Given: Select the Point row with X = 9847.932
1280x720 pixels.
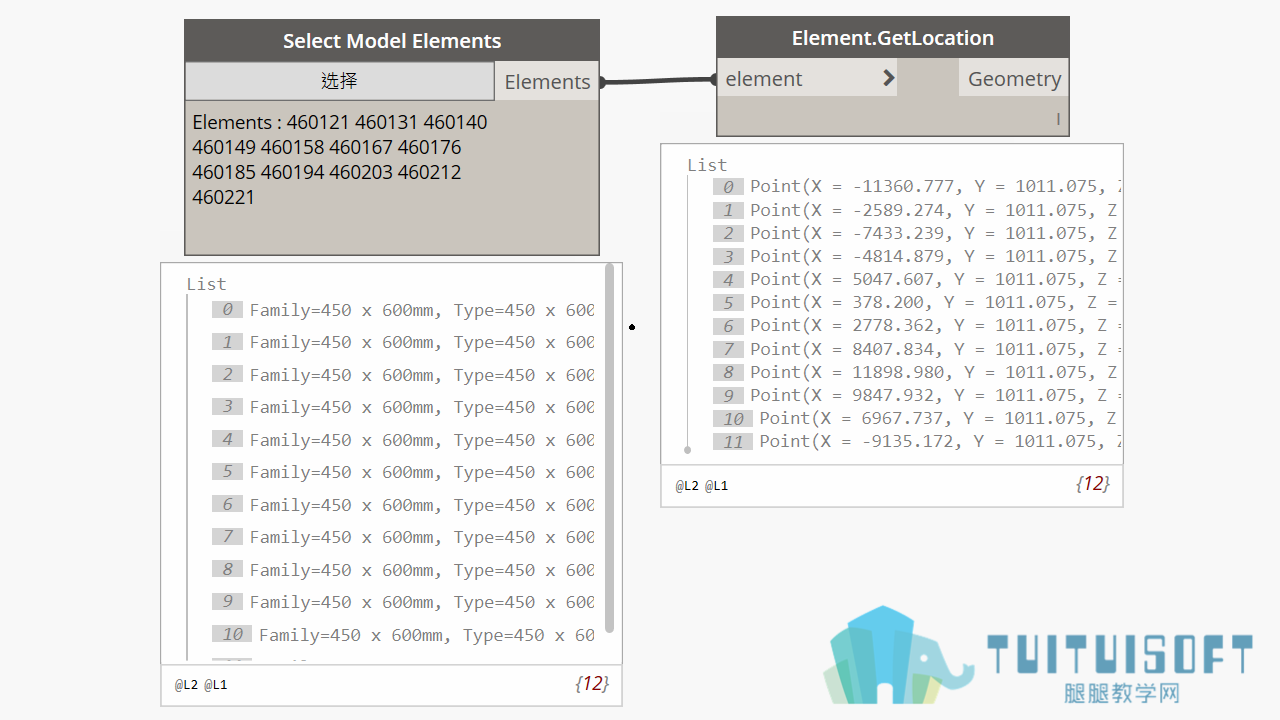Looking at the screenshot, I should 917,395.
